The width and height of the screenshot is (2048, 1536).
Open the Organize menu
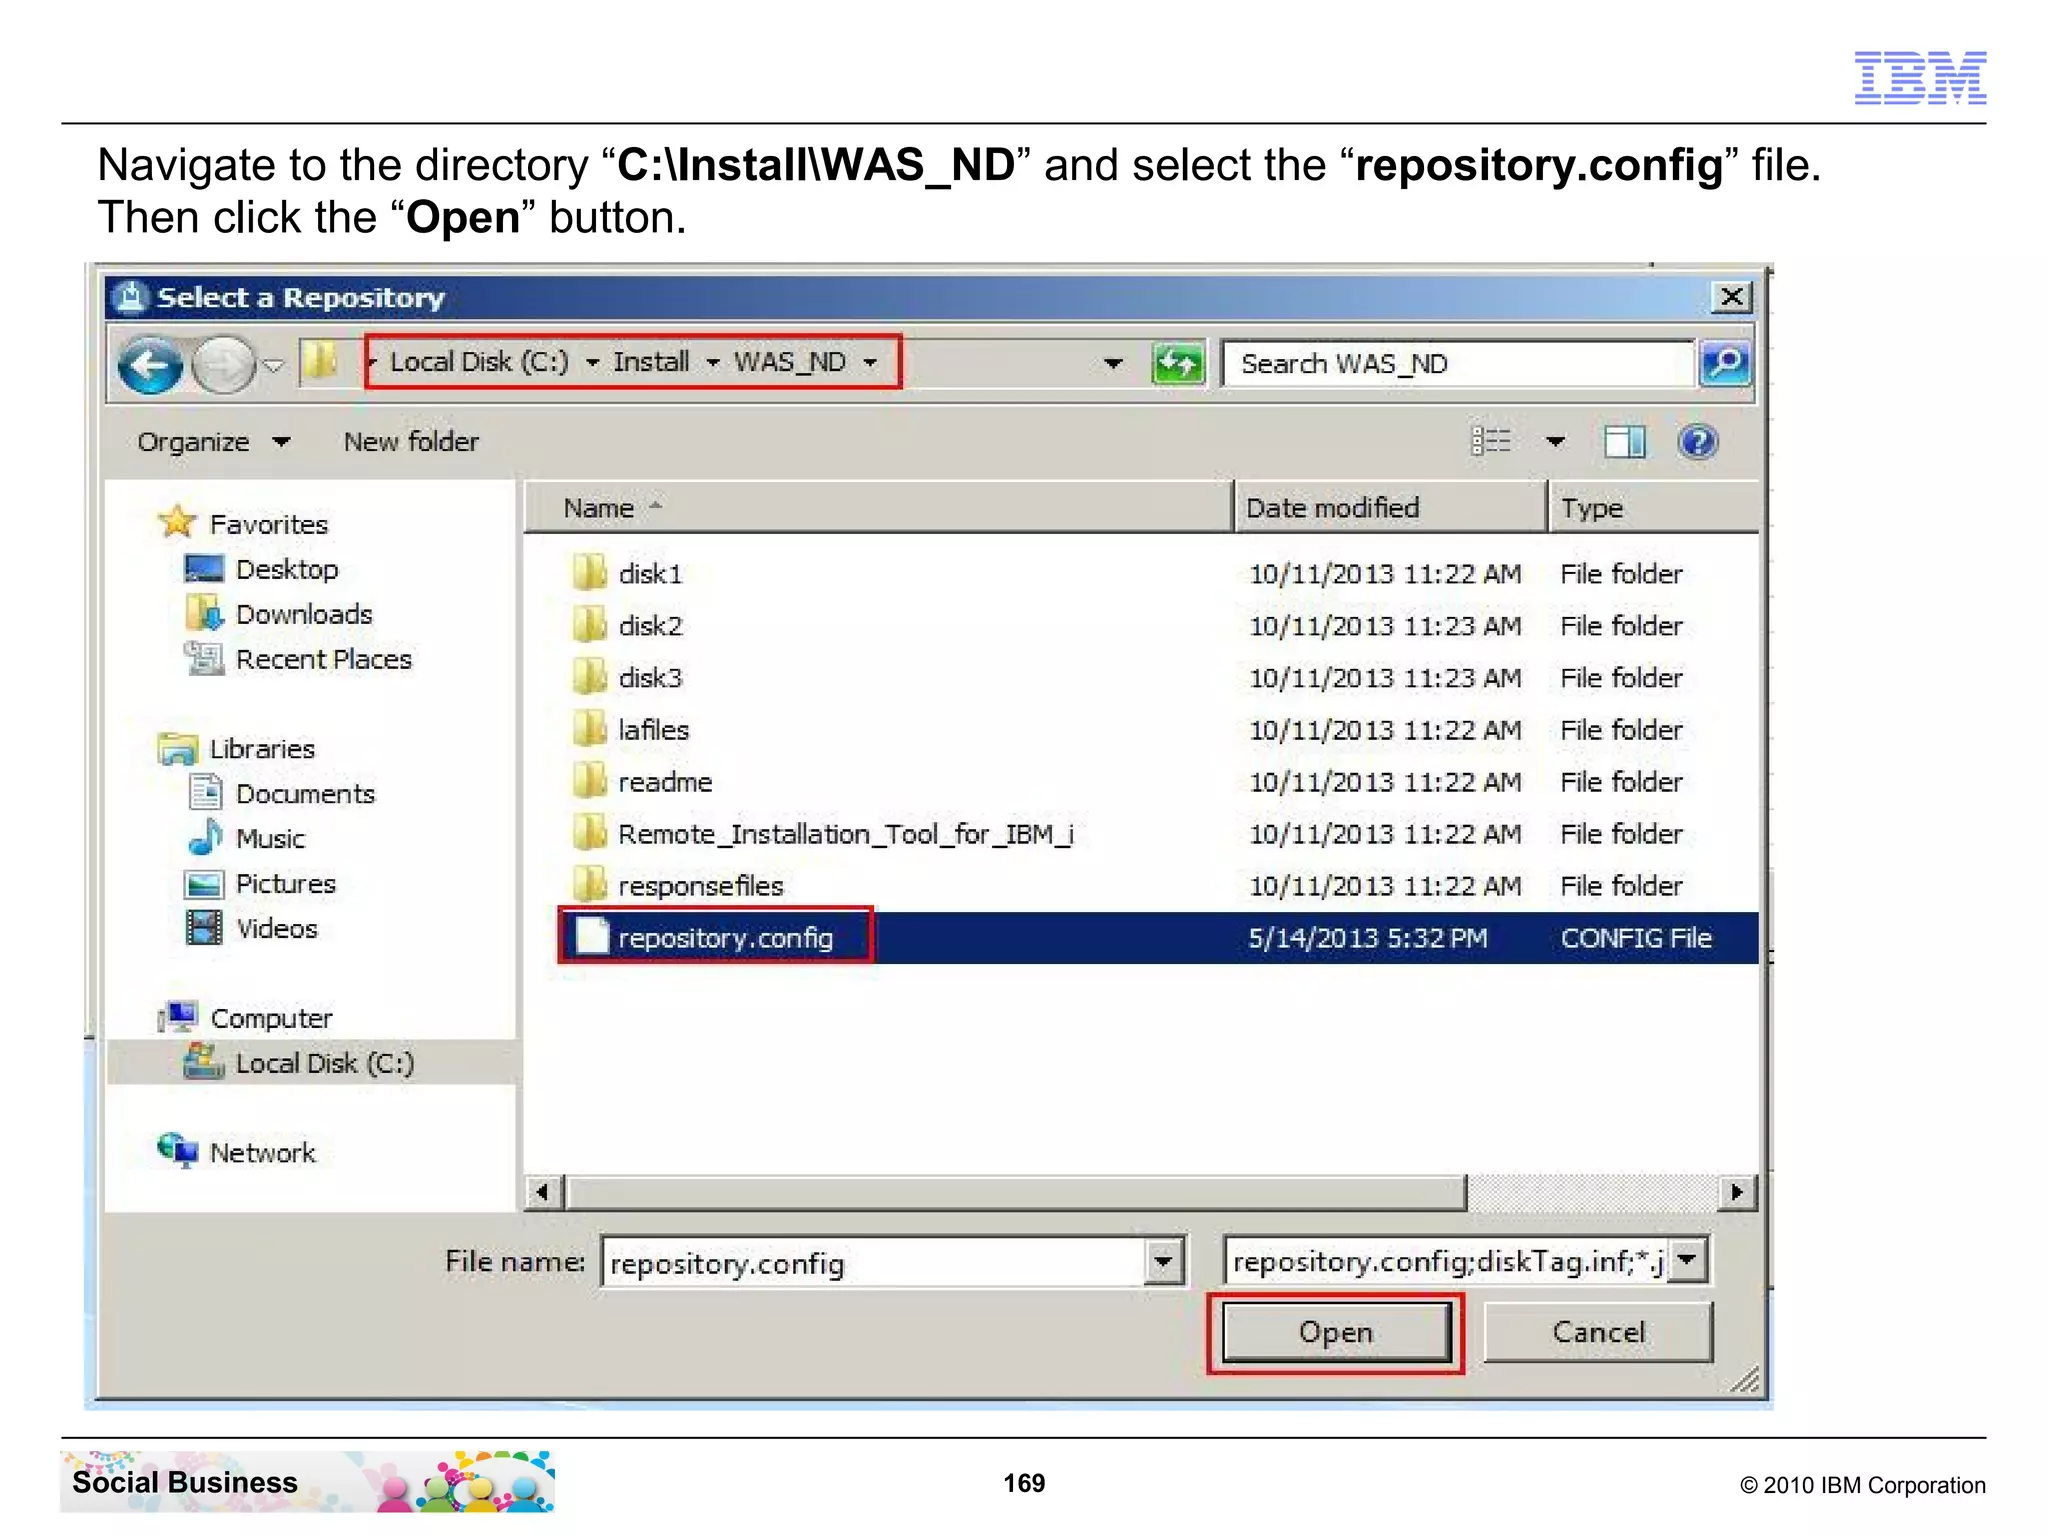click(213, 442)
